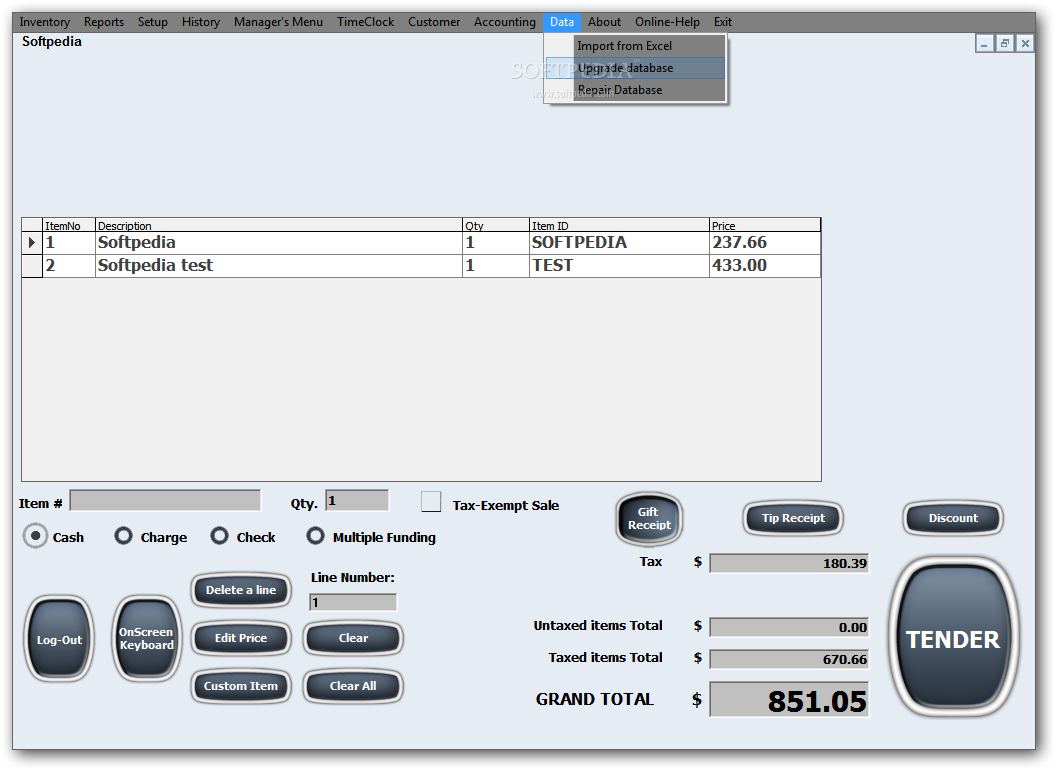
Task: Open the Manager's Menu
Action: (x=278, y=22)
